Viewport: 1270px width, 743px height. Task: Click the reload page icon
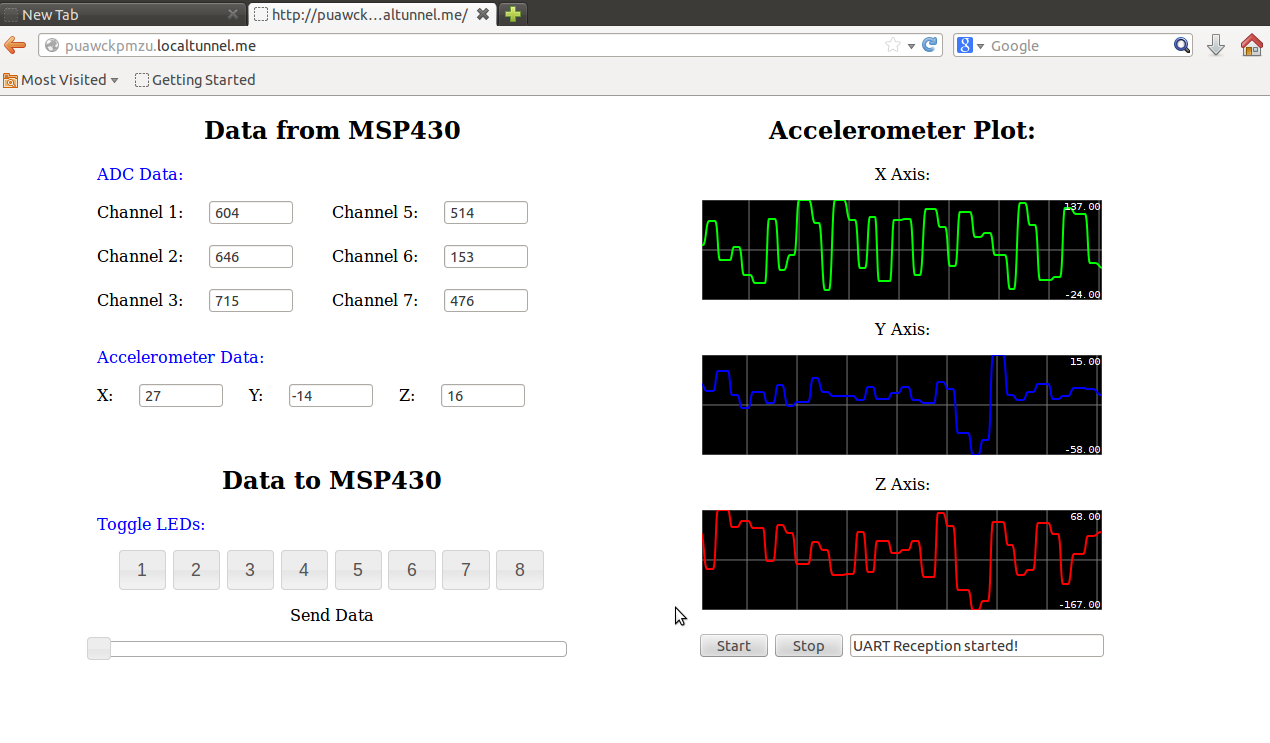(x=930, y=45)
